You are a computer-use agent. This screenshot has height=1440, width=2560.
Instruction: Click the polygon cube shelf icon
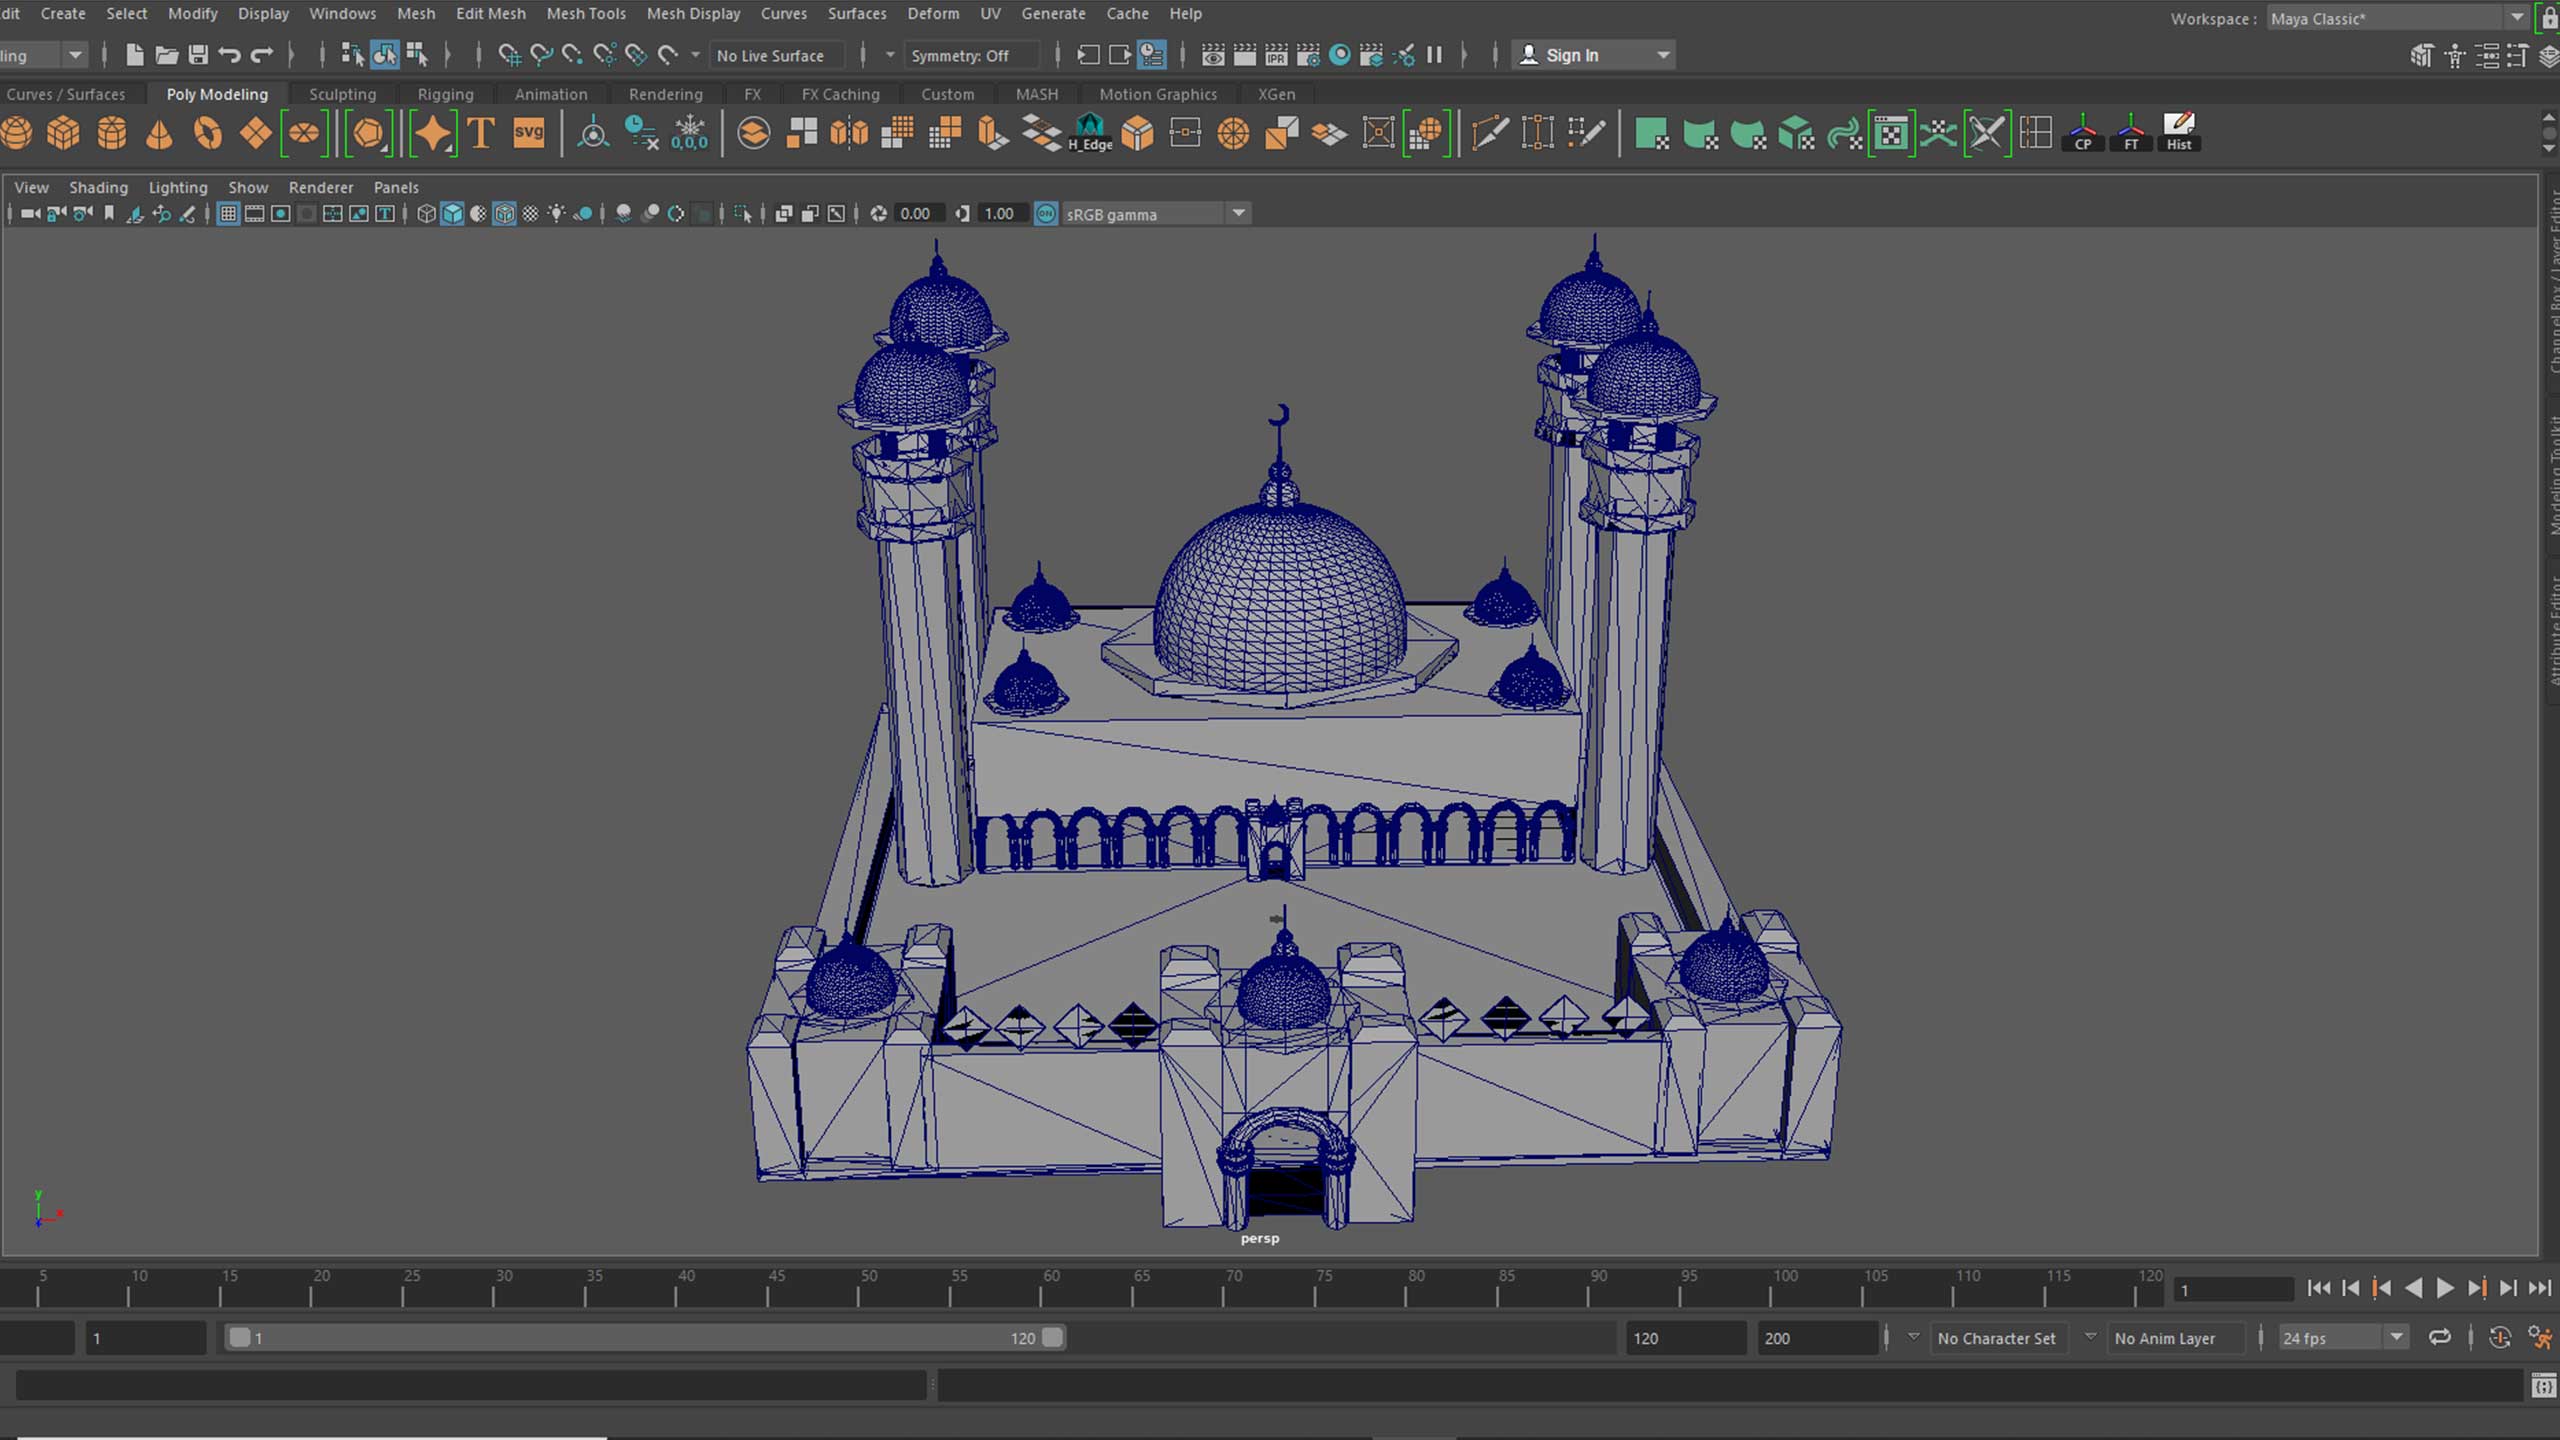(x=63, y=133)
